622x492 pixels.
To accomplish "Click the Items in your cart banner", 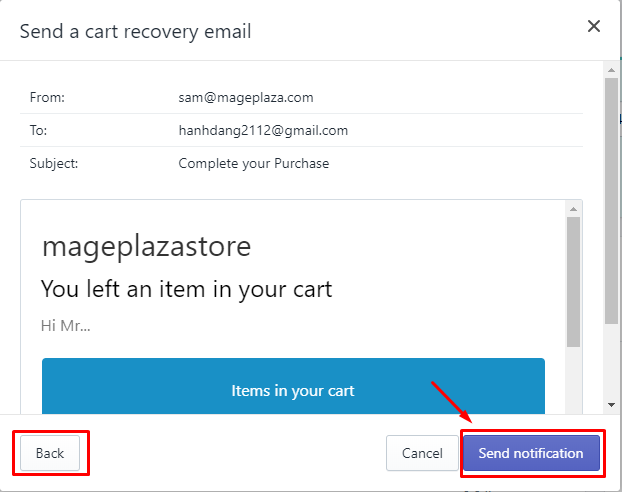I will coord(293,386).
